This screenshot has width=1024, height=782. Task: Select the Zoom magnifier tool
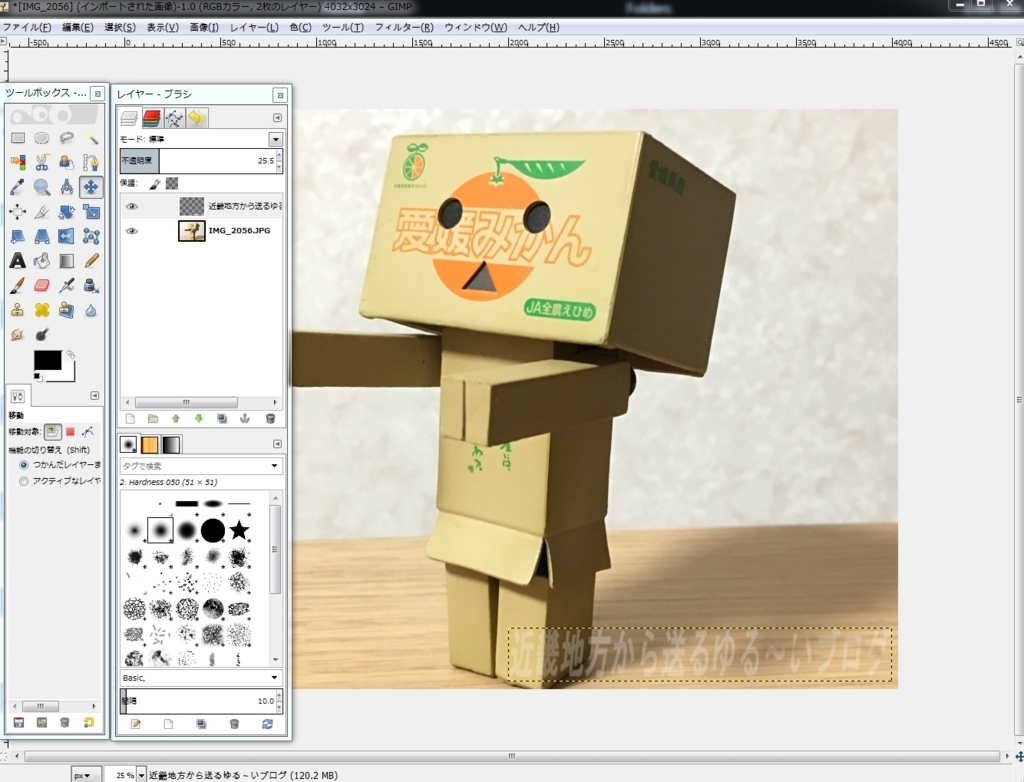42,187
